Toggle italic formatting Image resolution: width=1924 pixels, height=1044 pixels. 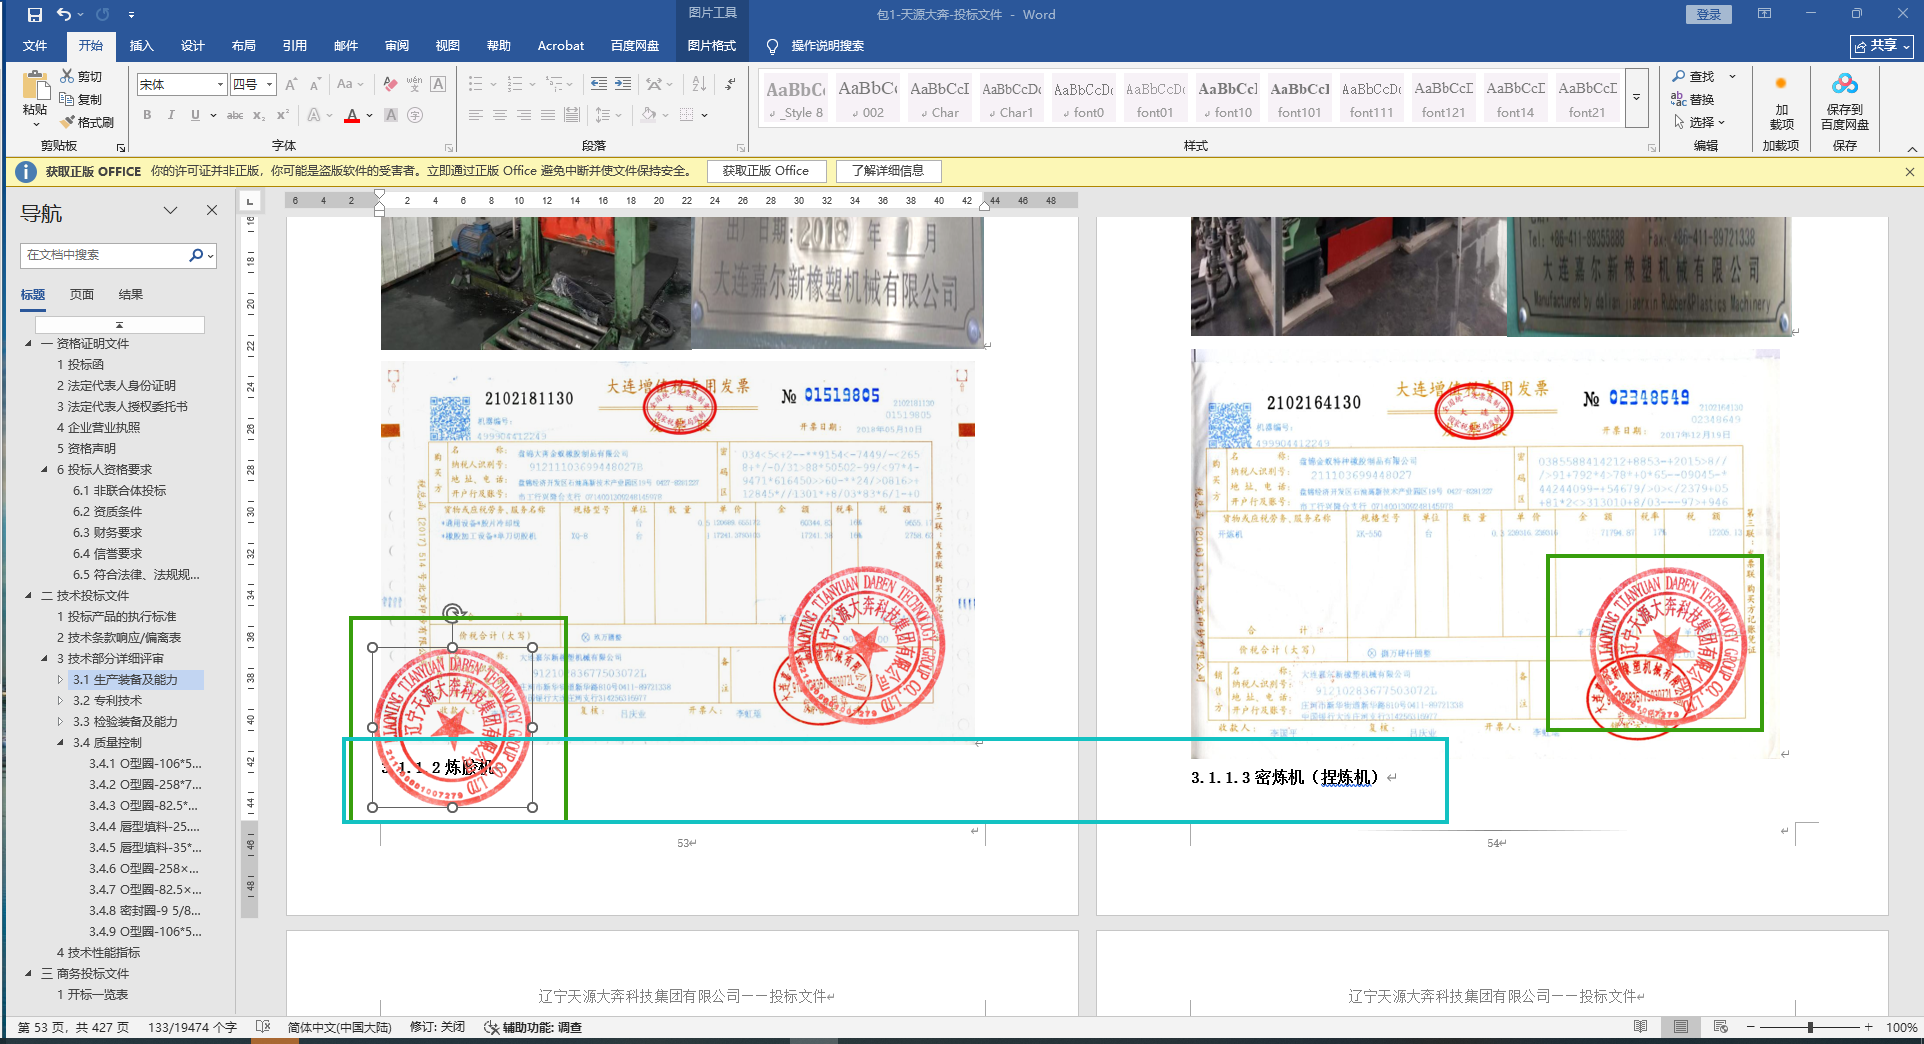point(171,115)
